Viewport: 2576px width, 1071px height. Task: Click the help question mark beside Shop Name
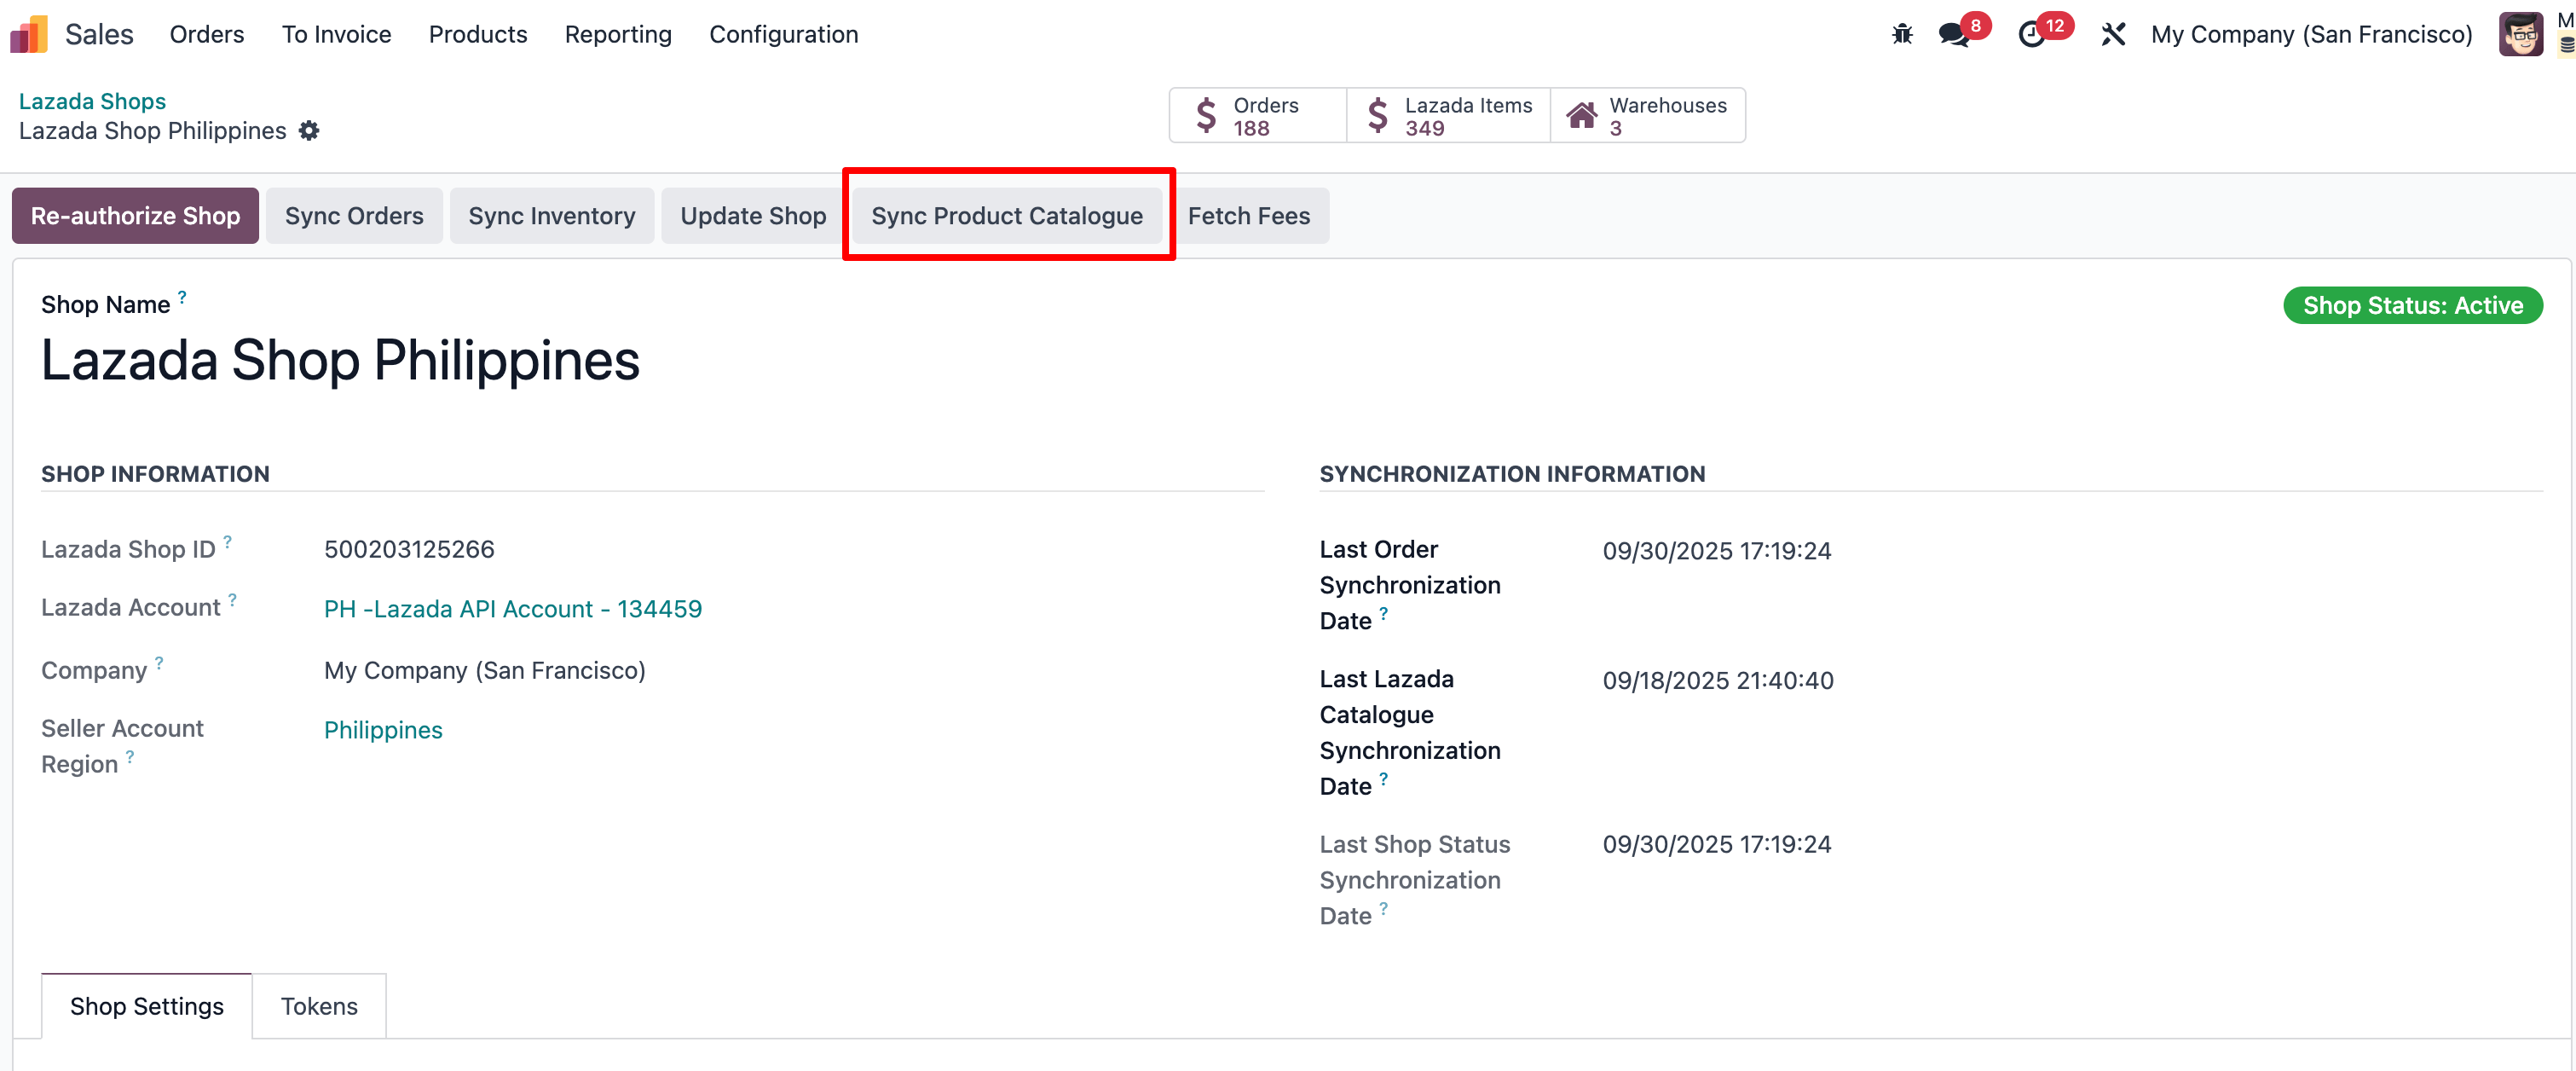tap(183, 296)
